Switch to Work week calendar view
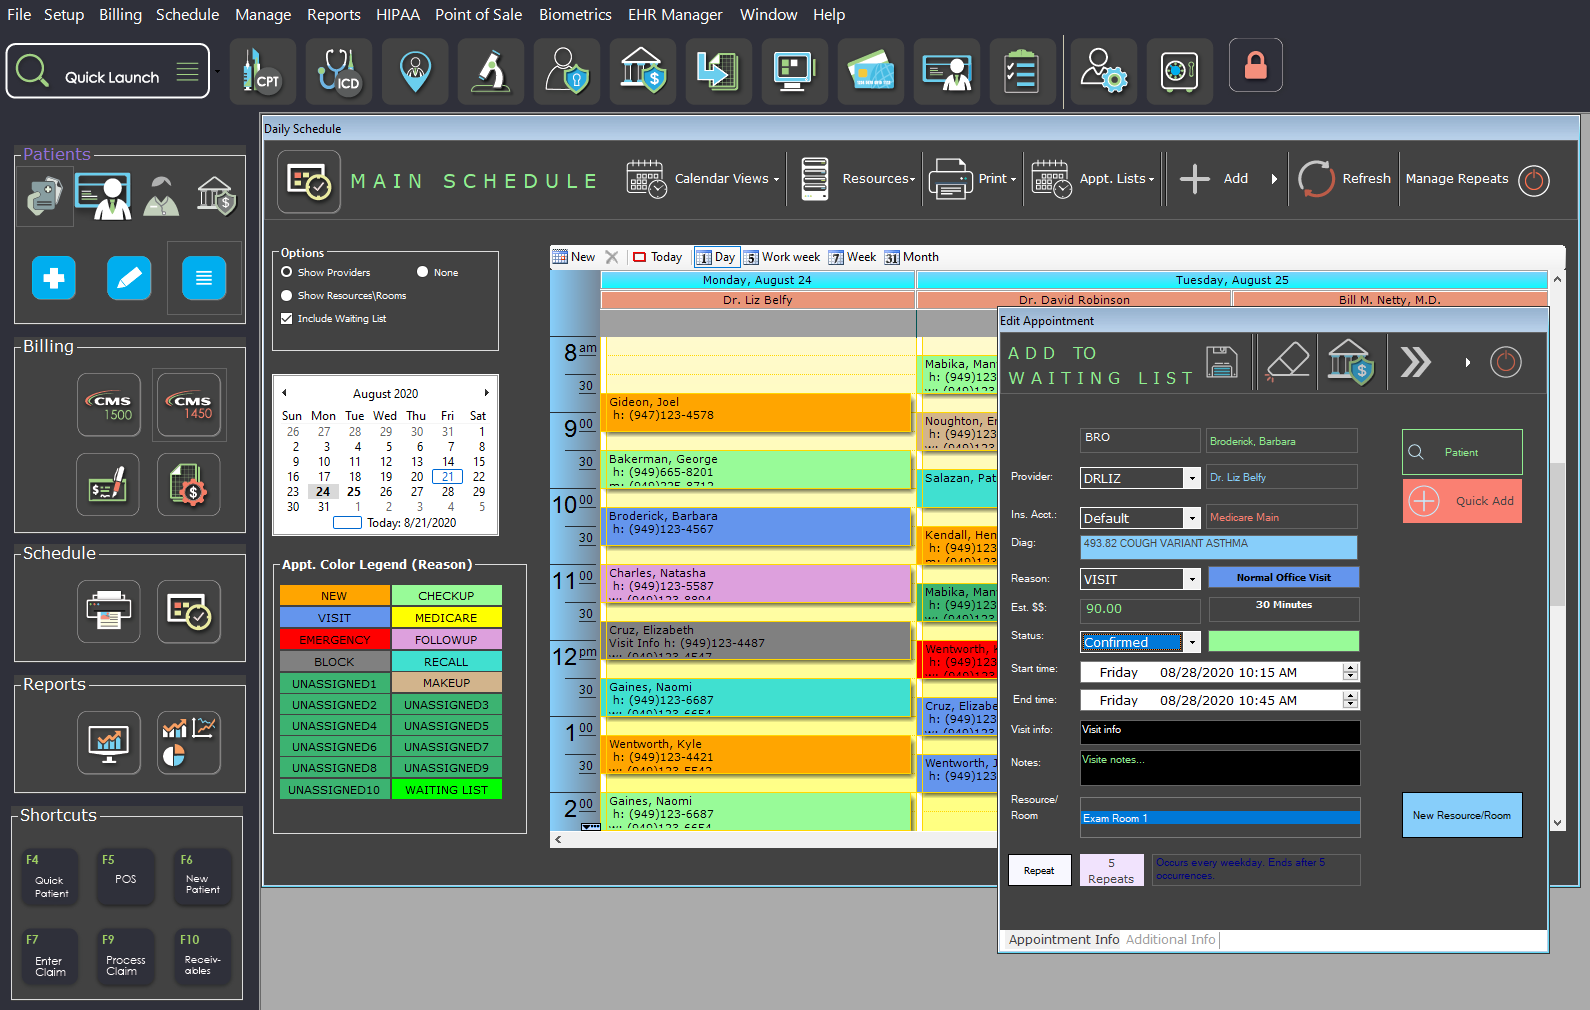This screenshot has width=1590, height=1010. pyautogui.click(x=782, y=257)
